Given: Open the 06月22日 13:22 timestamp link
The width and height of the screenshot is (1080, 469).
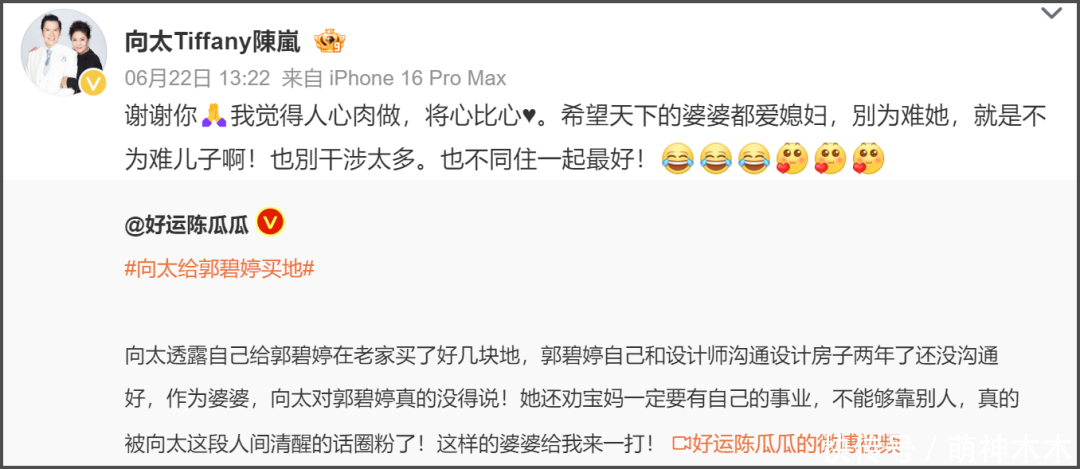Looking at the screenshot, I should click(x=197, y=79).
